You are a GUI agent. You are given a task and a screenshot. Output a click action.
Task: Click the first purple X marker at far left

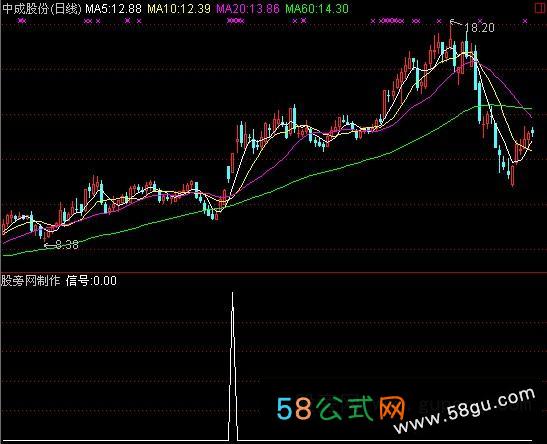pos(22,21)
